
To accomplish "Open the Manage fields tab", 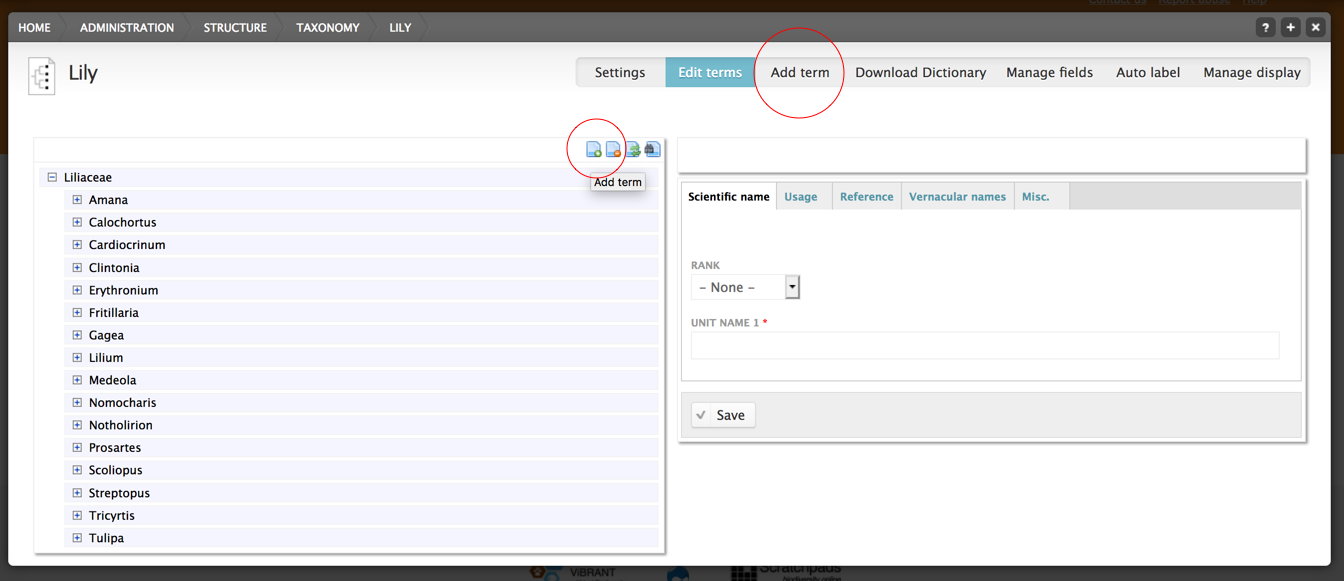I will [1050, 72].
